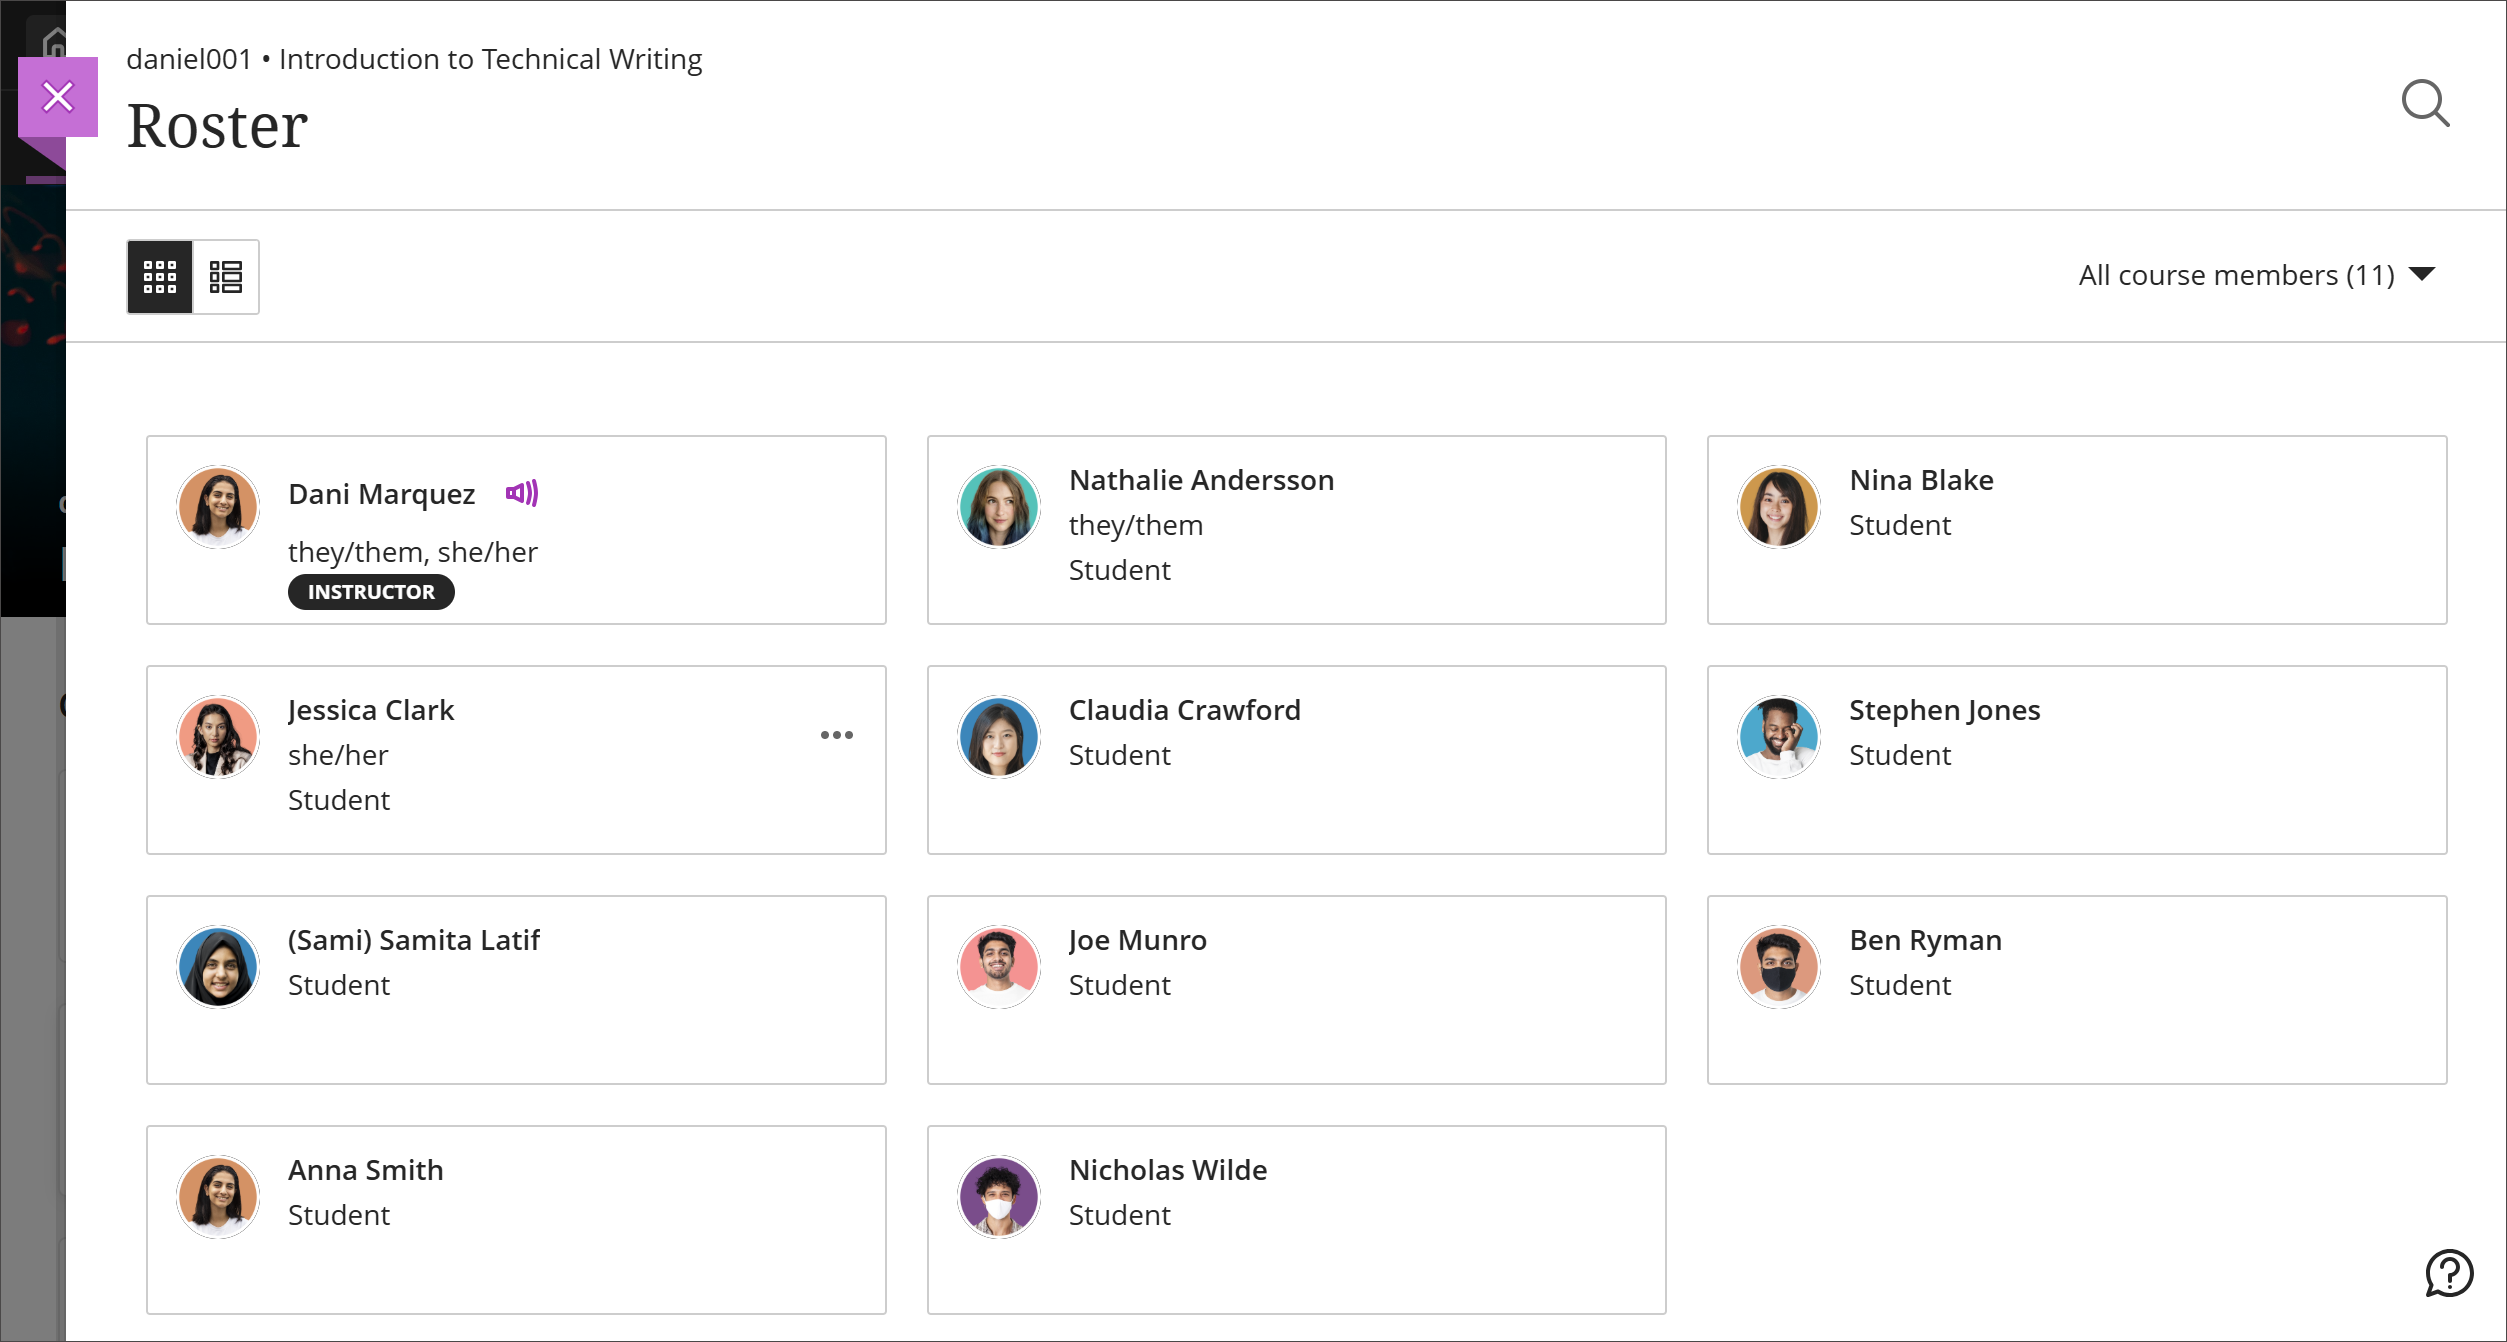Click Nicholas Wilde's avatar
The height and width of the screenshot is (1342, 2507).
click(x=998, y=1196)
